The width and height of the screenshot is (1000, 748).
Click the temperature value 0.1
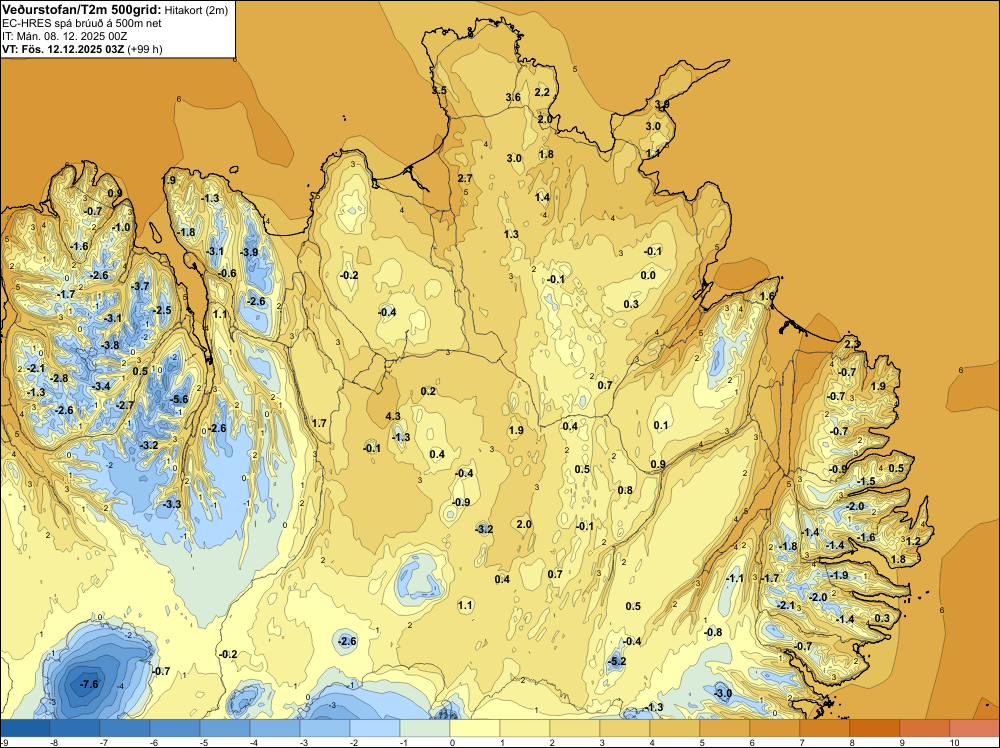coord(661,425)
